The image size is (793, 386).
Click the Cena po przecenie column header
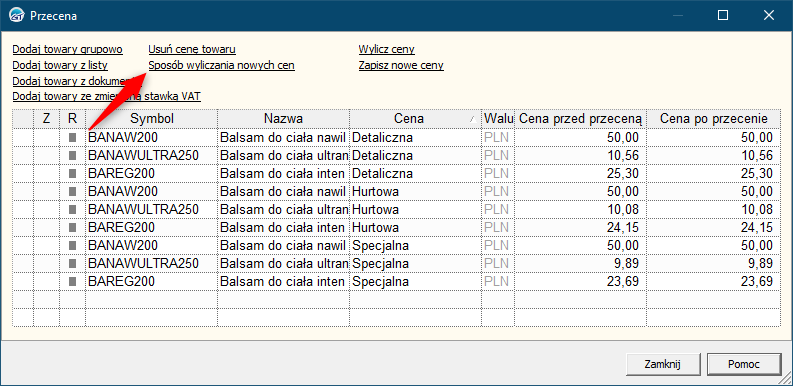pos(714,118)
